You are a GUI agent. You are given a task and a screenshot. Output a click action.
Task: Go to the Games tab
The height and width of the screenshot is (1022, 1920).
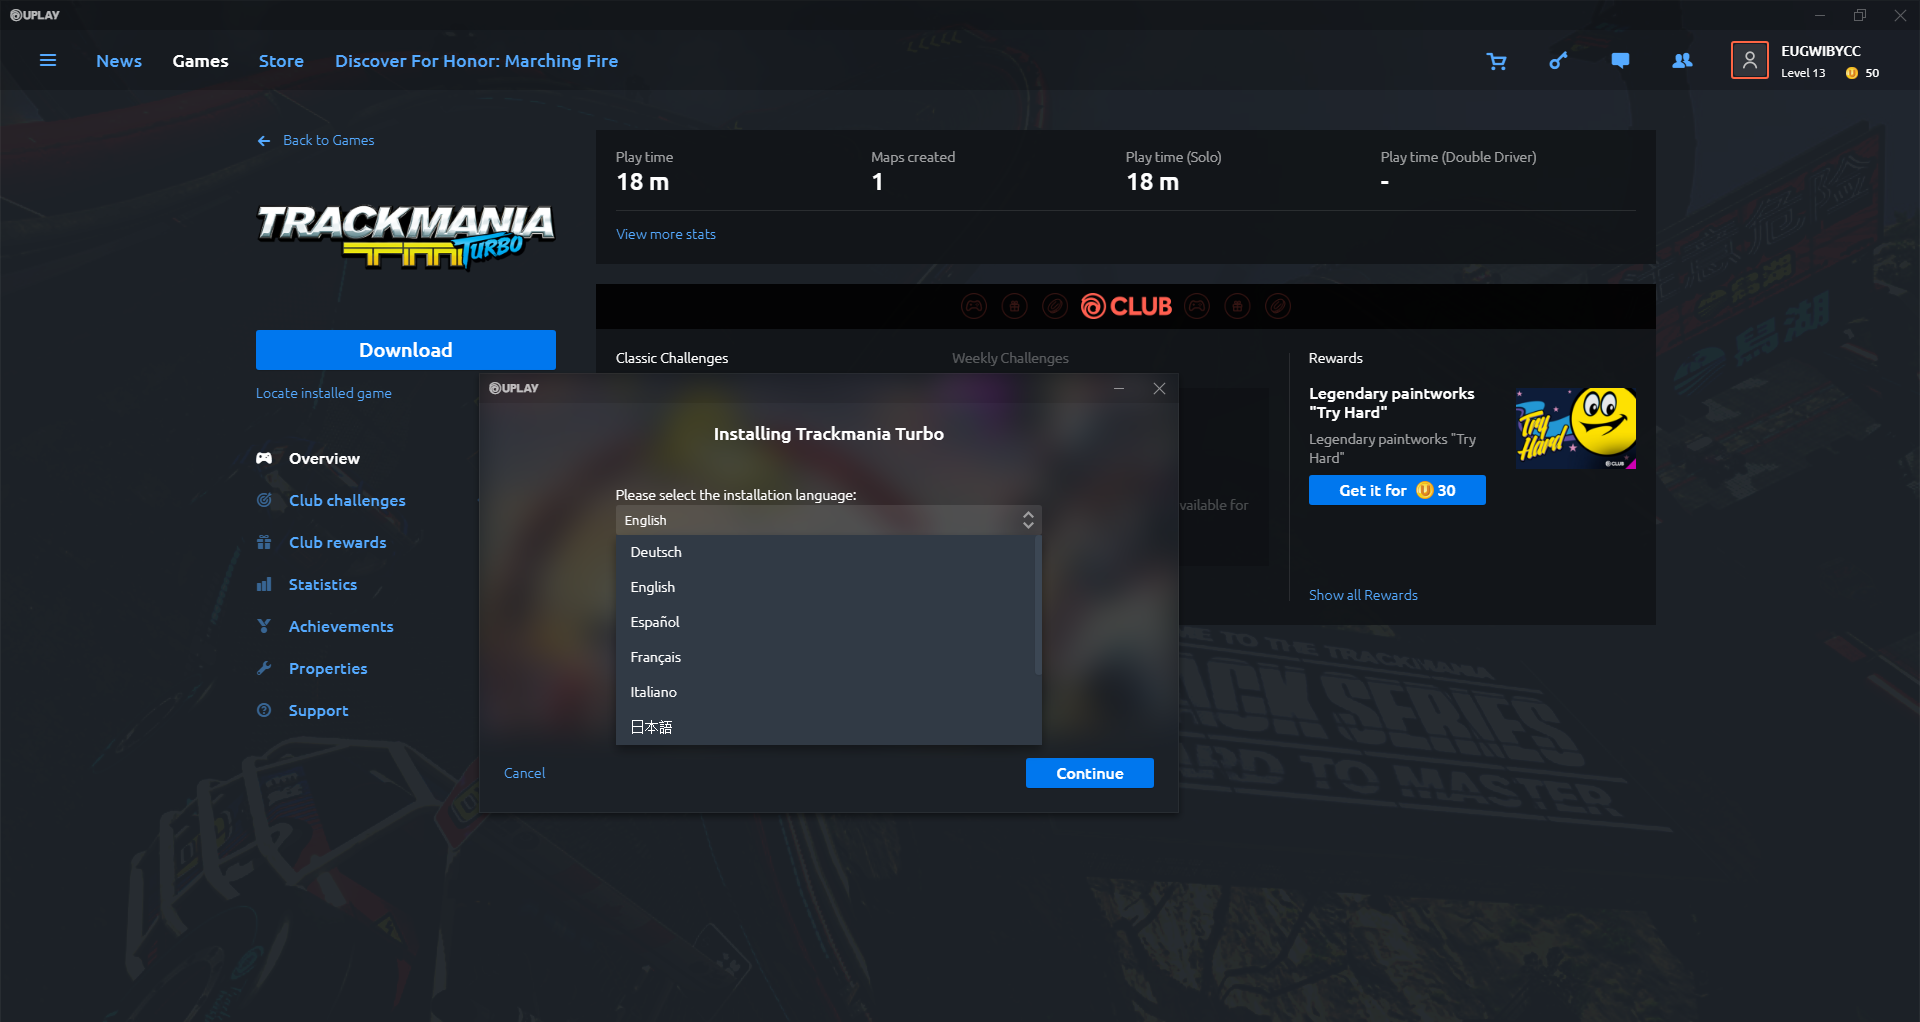pos(200,61)
